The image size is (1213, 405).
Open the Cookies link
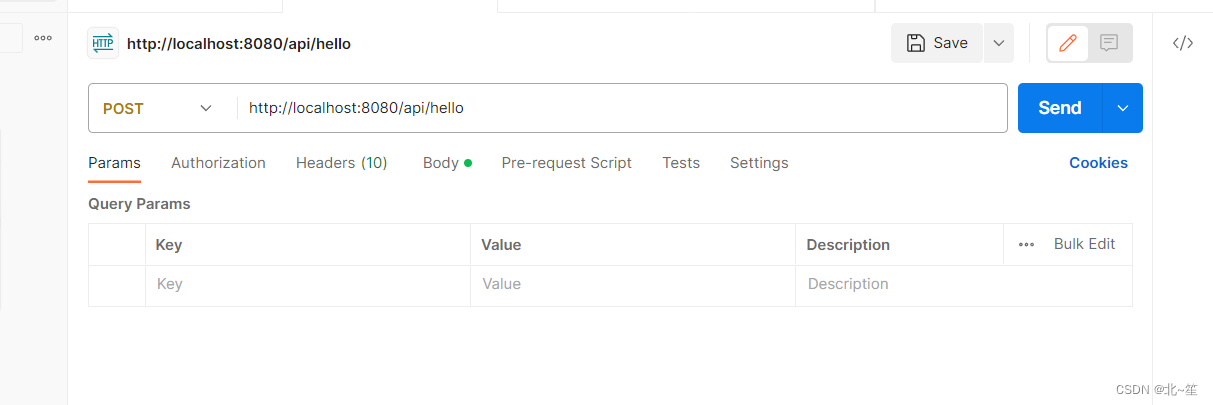1098,163
